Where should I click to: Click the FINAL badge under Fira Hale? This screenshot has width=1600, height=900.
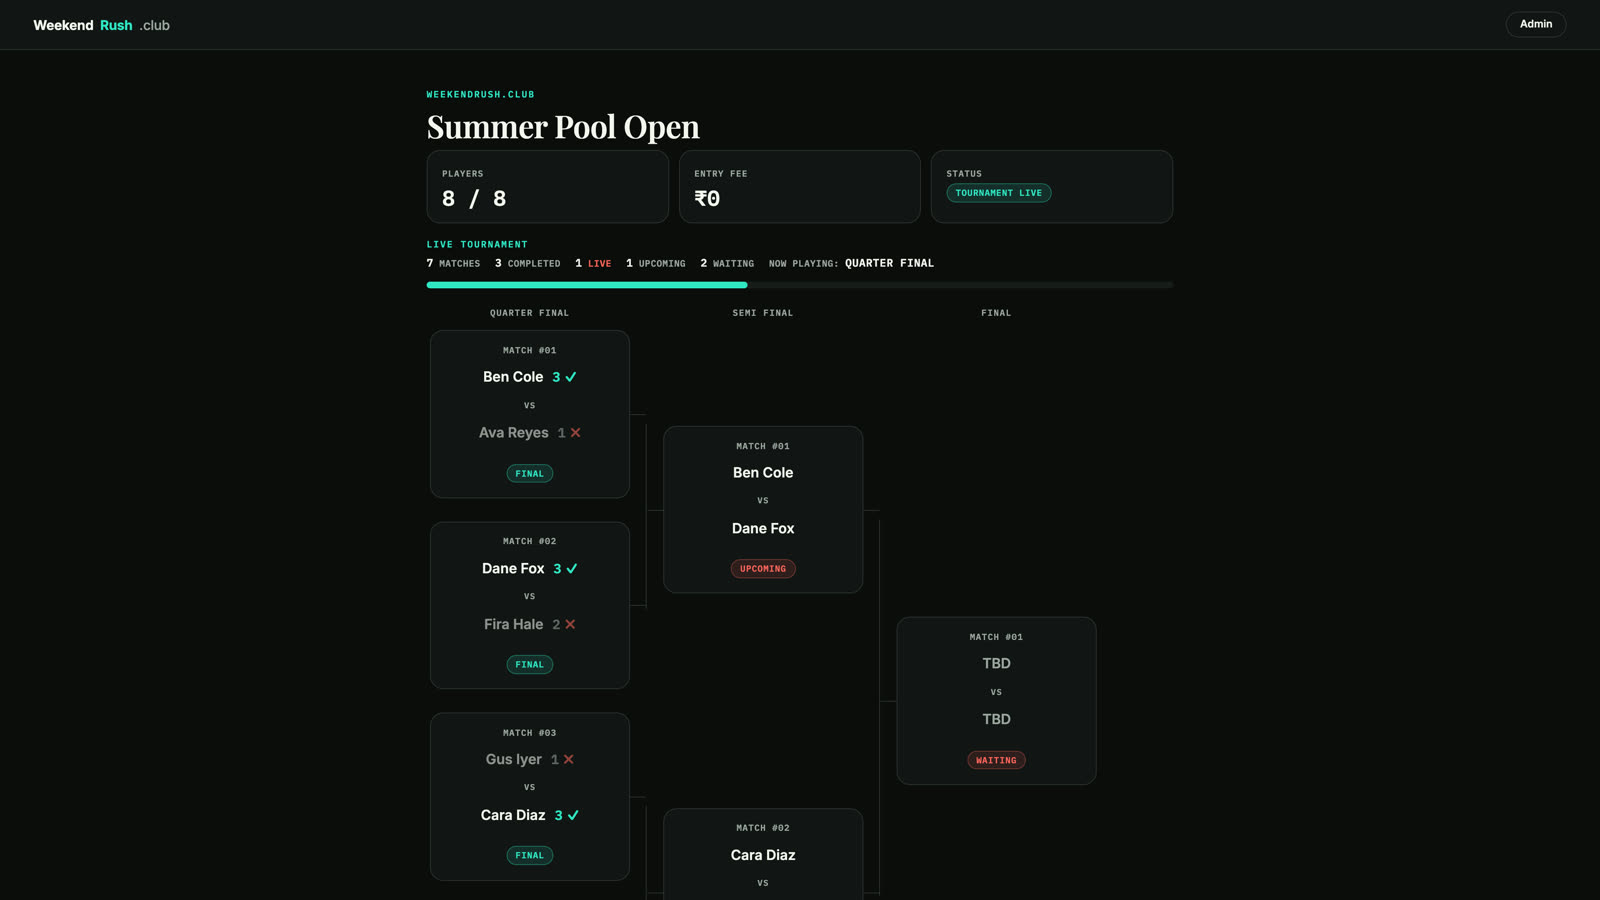(529, 665)
